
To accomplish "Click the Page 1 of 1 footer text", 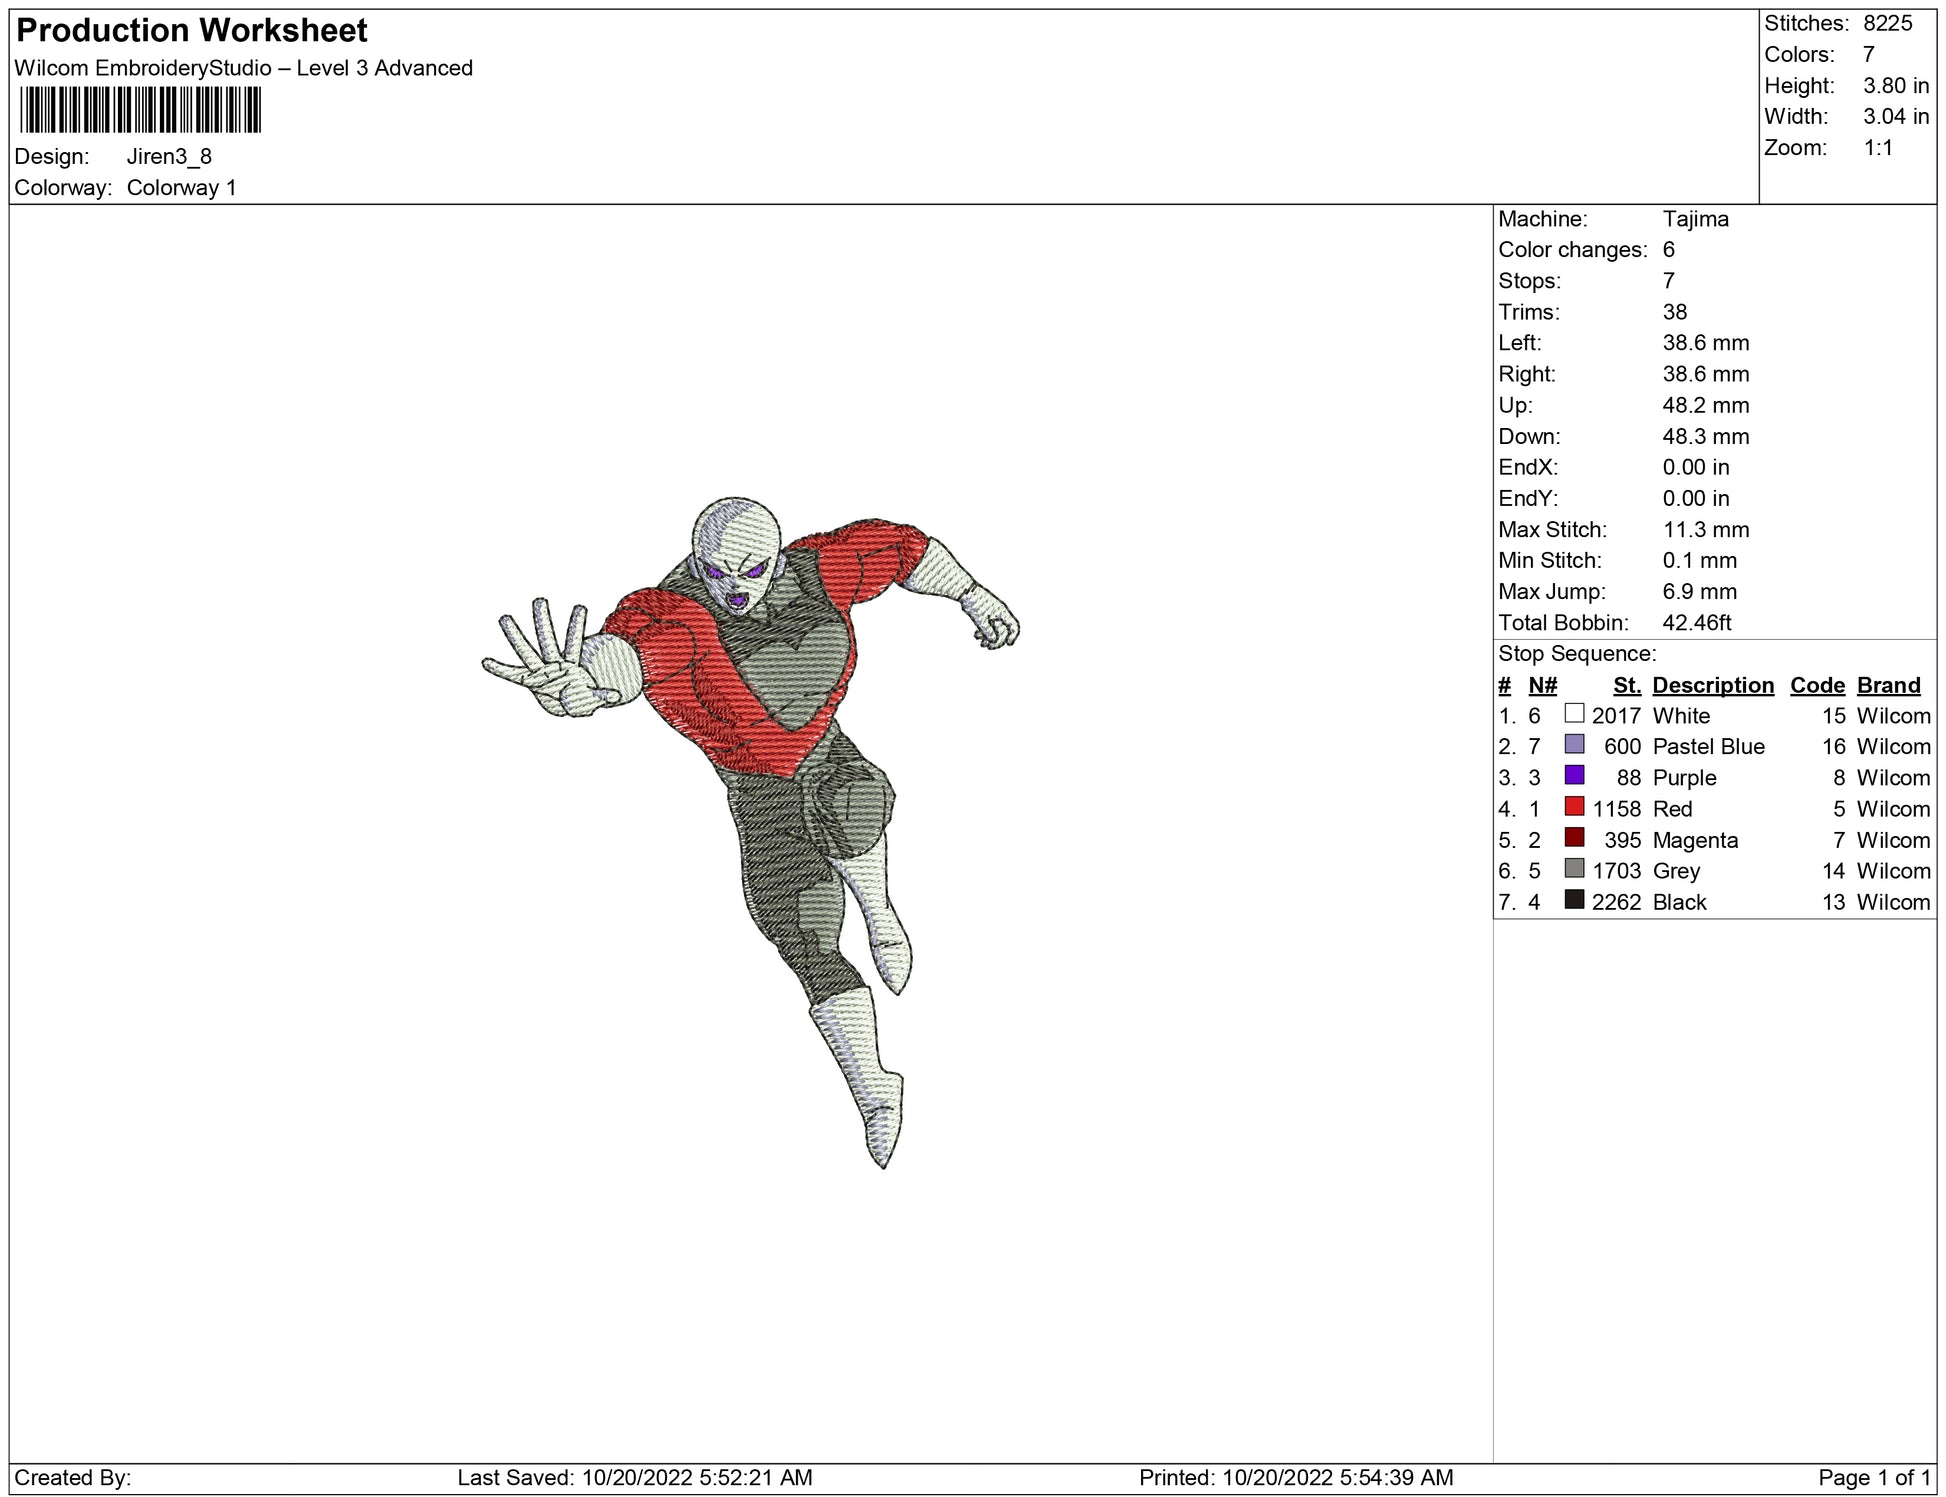I will click(1874, 1477).
